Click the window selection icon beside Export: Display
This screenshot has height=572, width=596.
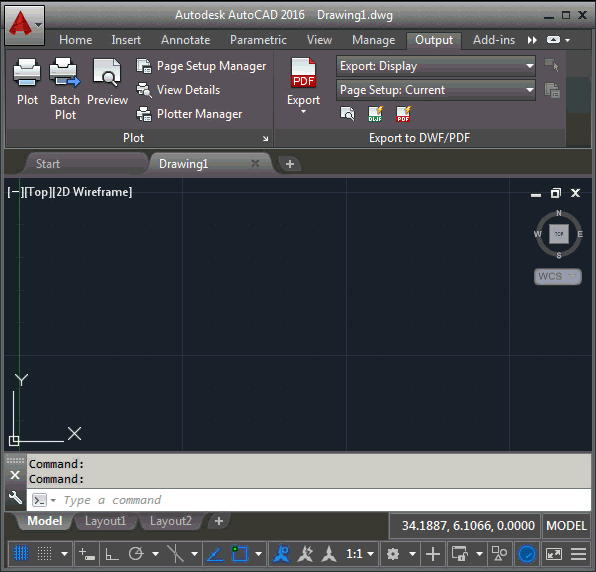(x=552, y=65)
